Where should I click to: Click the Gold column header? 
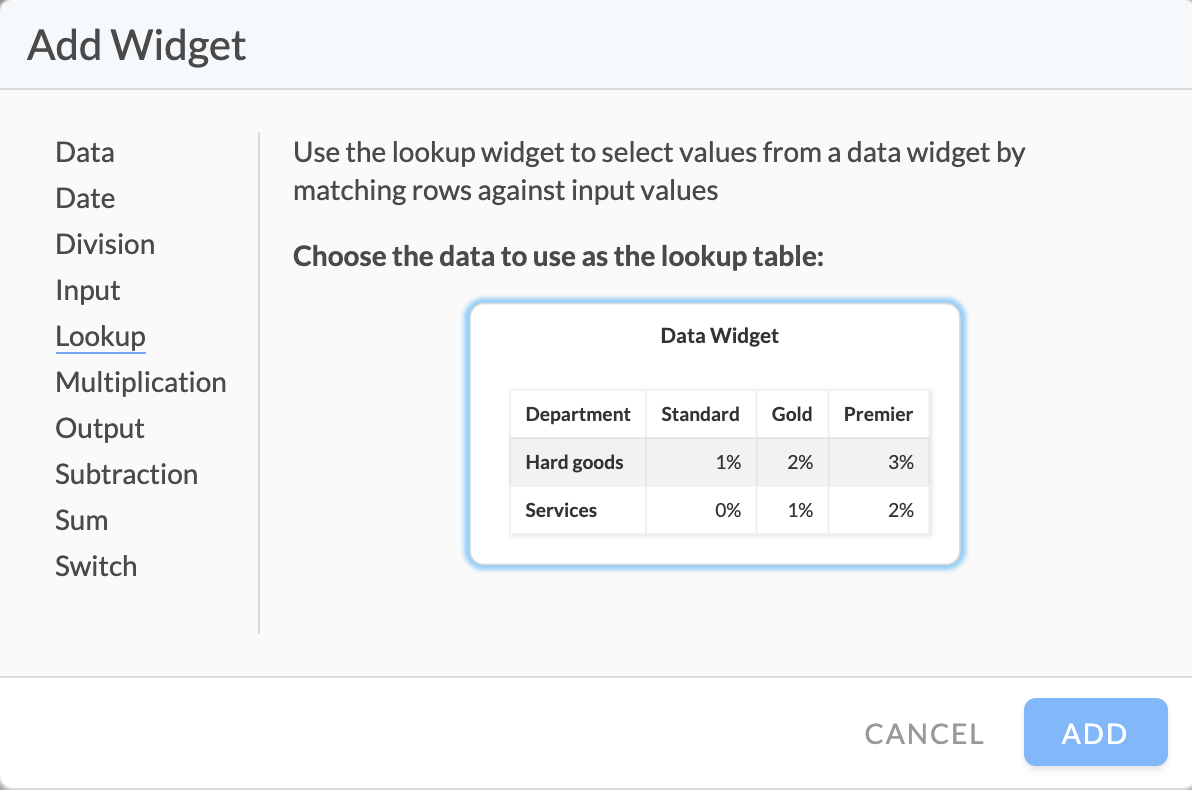click(791, 414)
